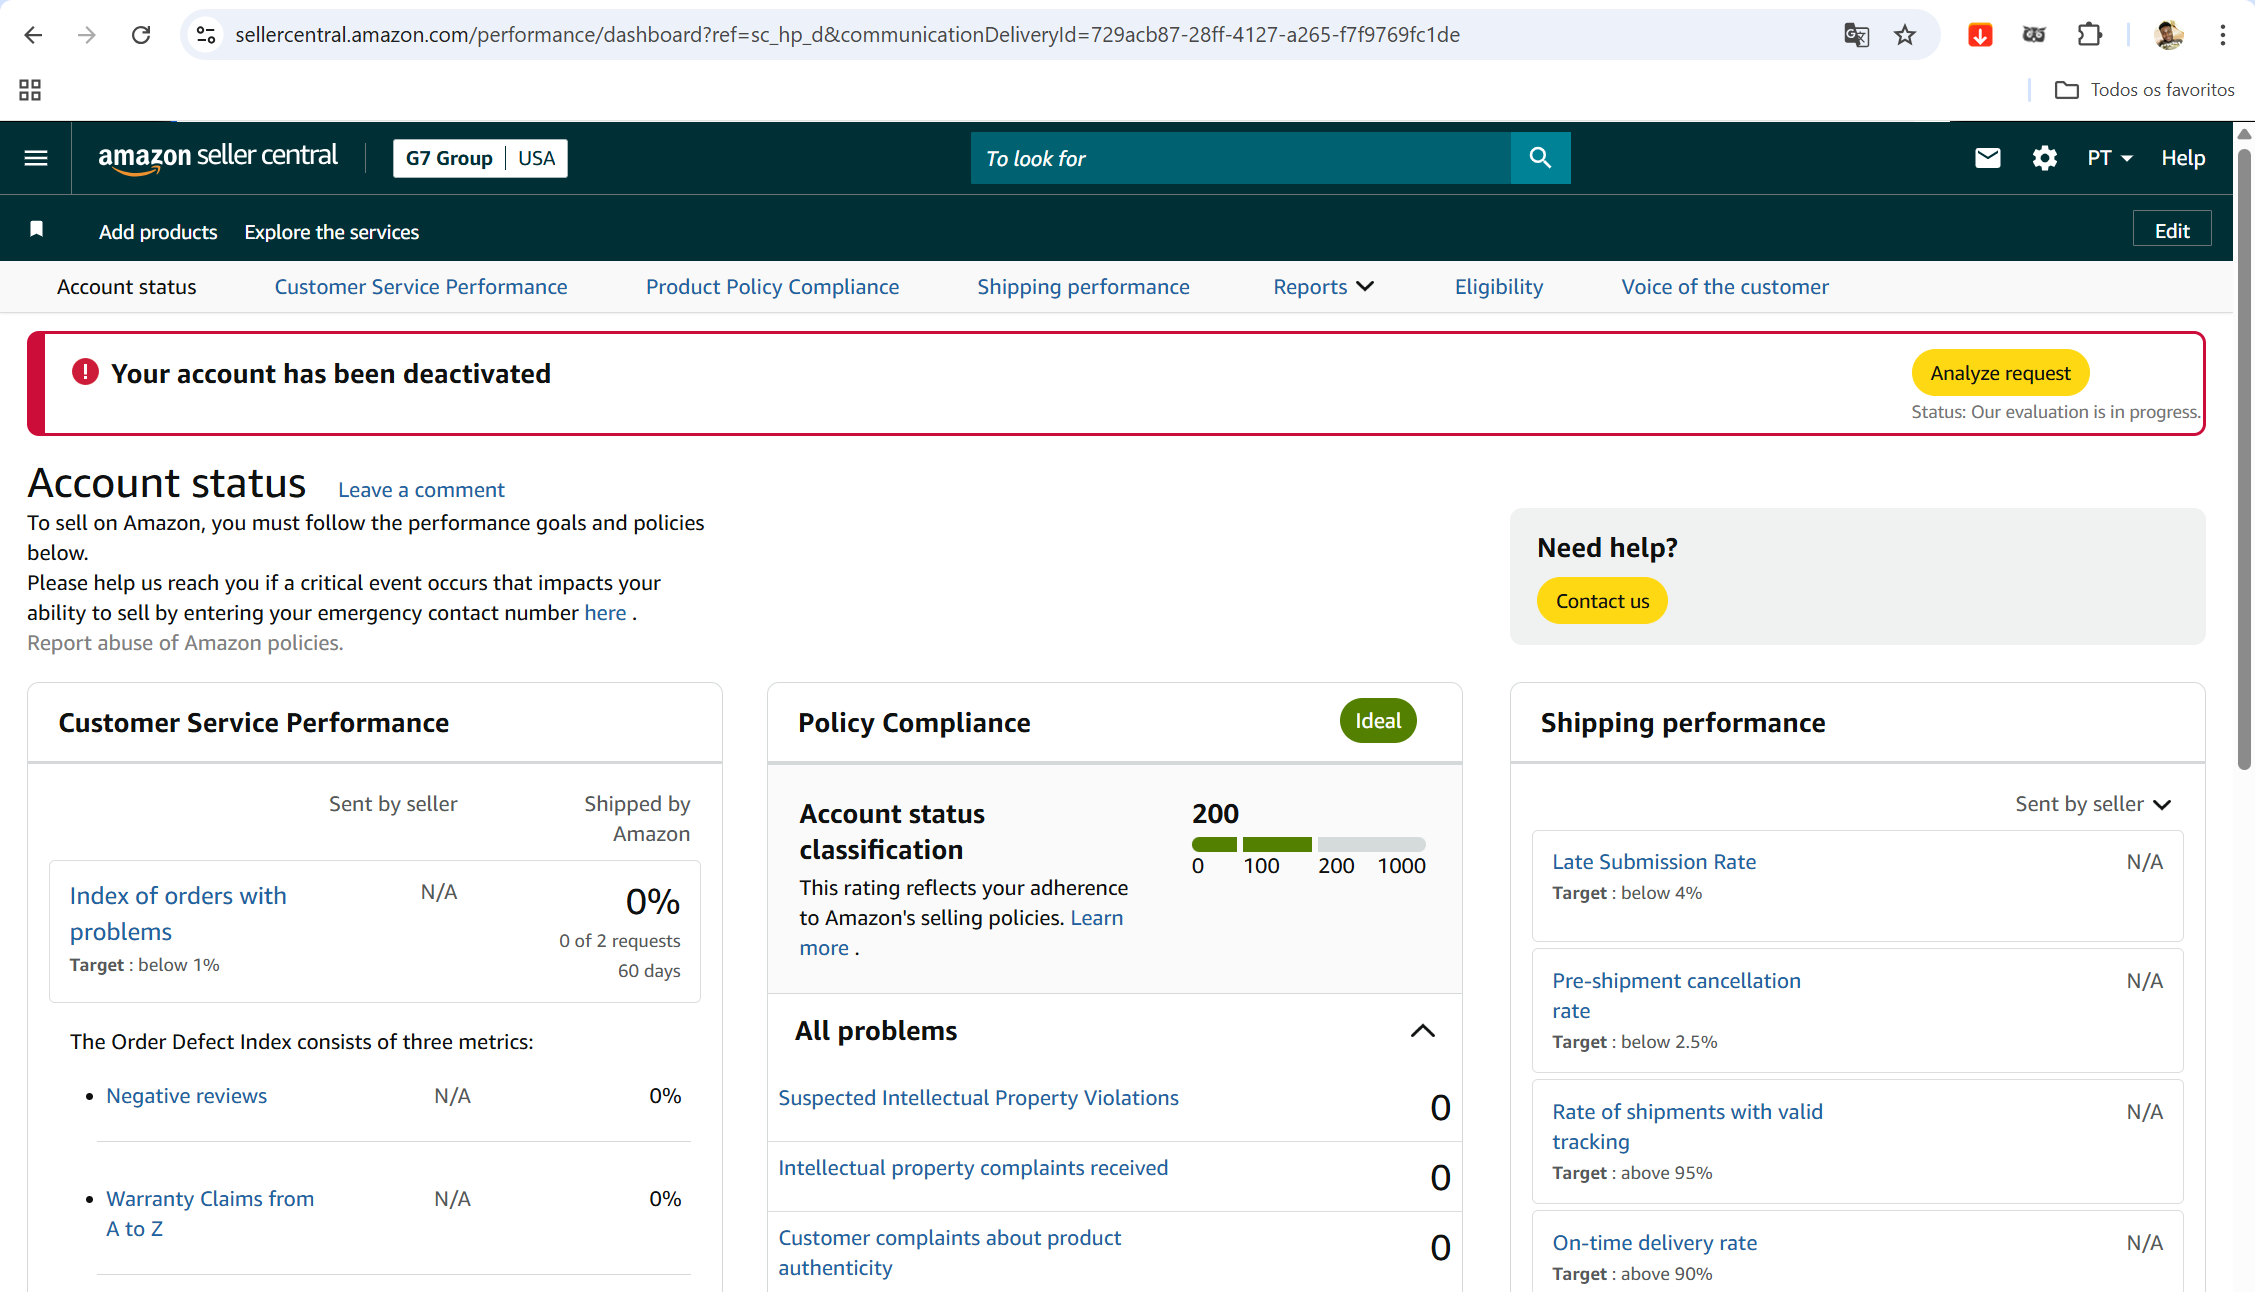Viewport: 2255px width, 1292px height.
Task: Open the Chrome three-dot menu
Action: pyautogui.click(x=2222, y=35)
